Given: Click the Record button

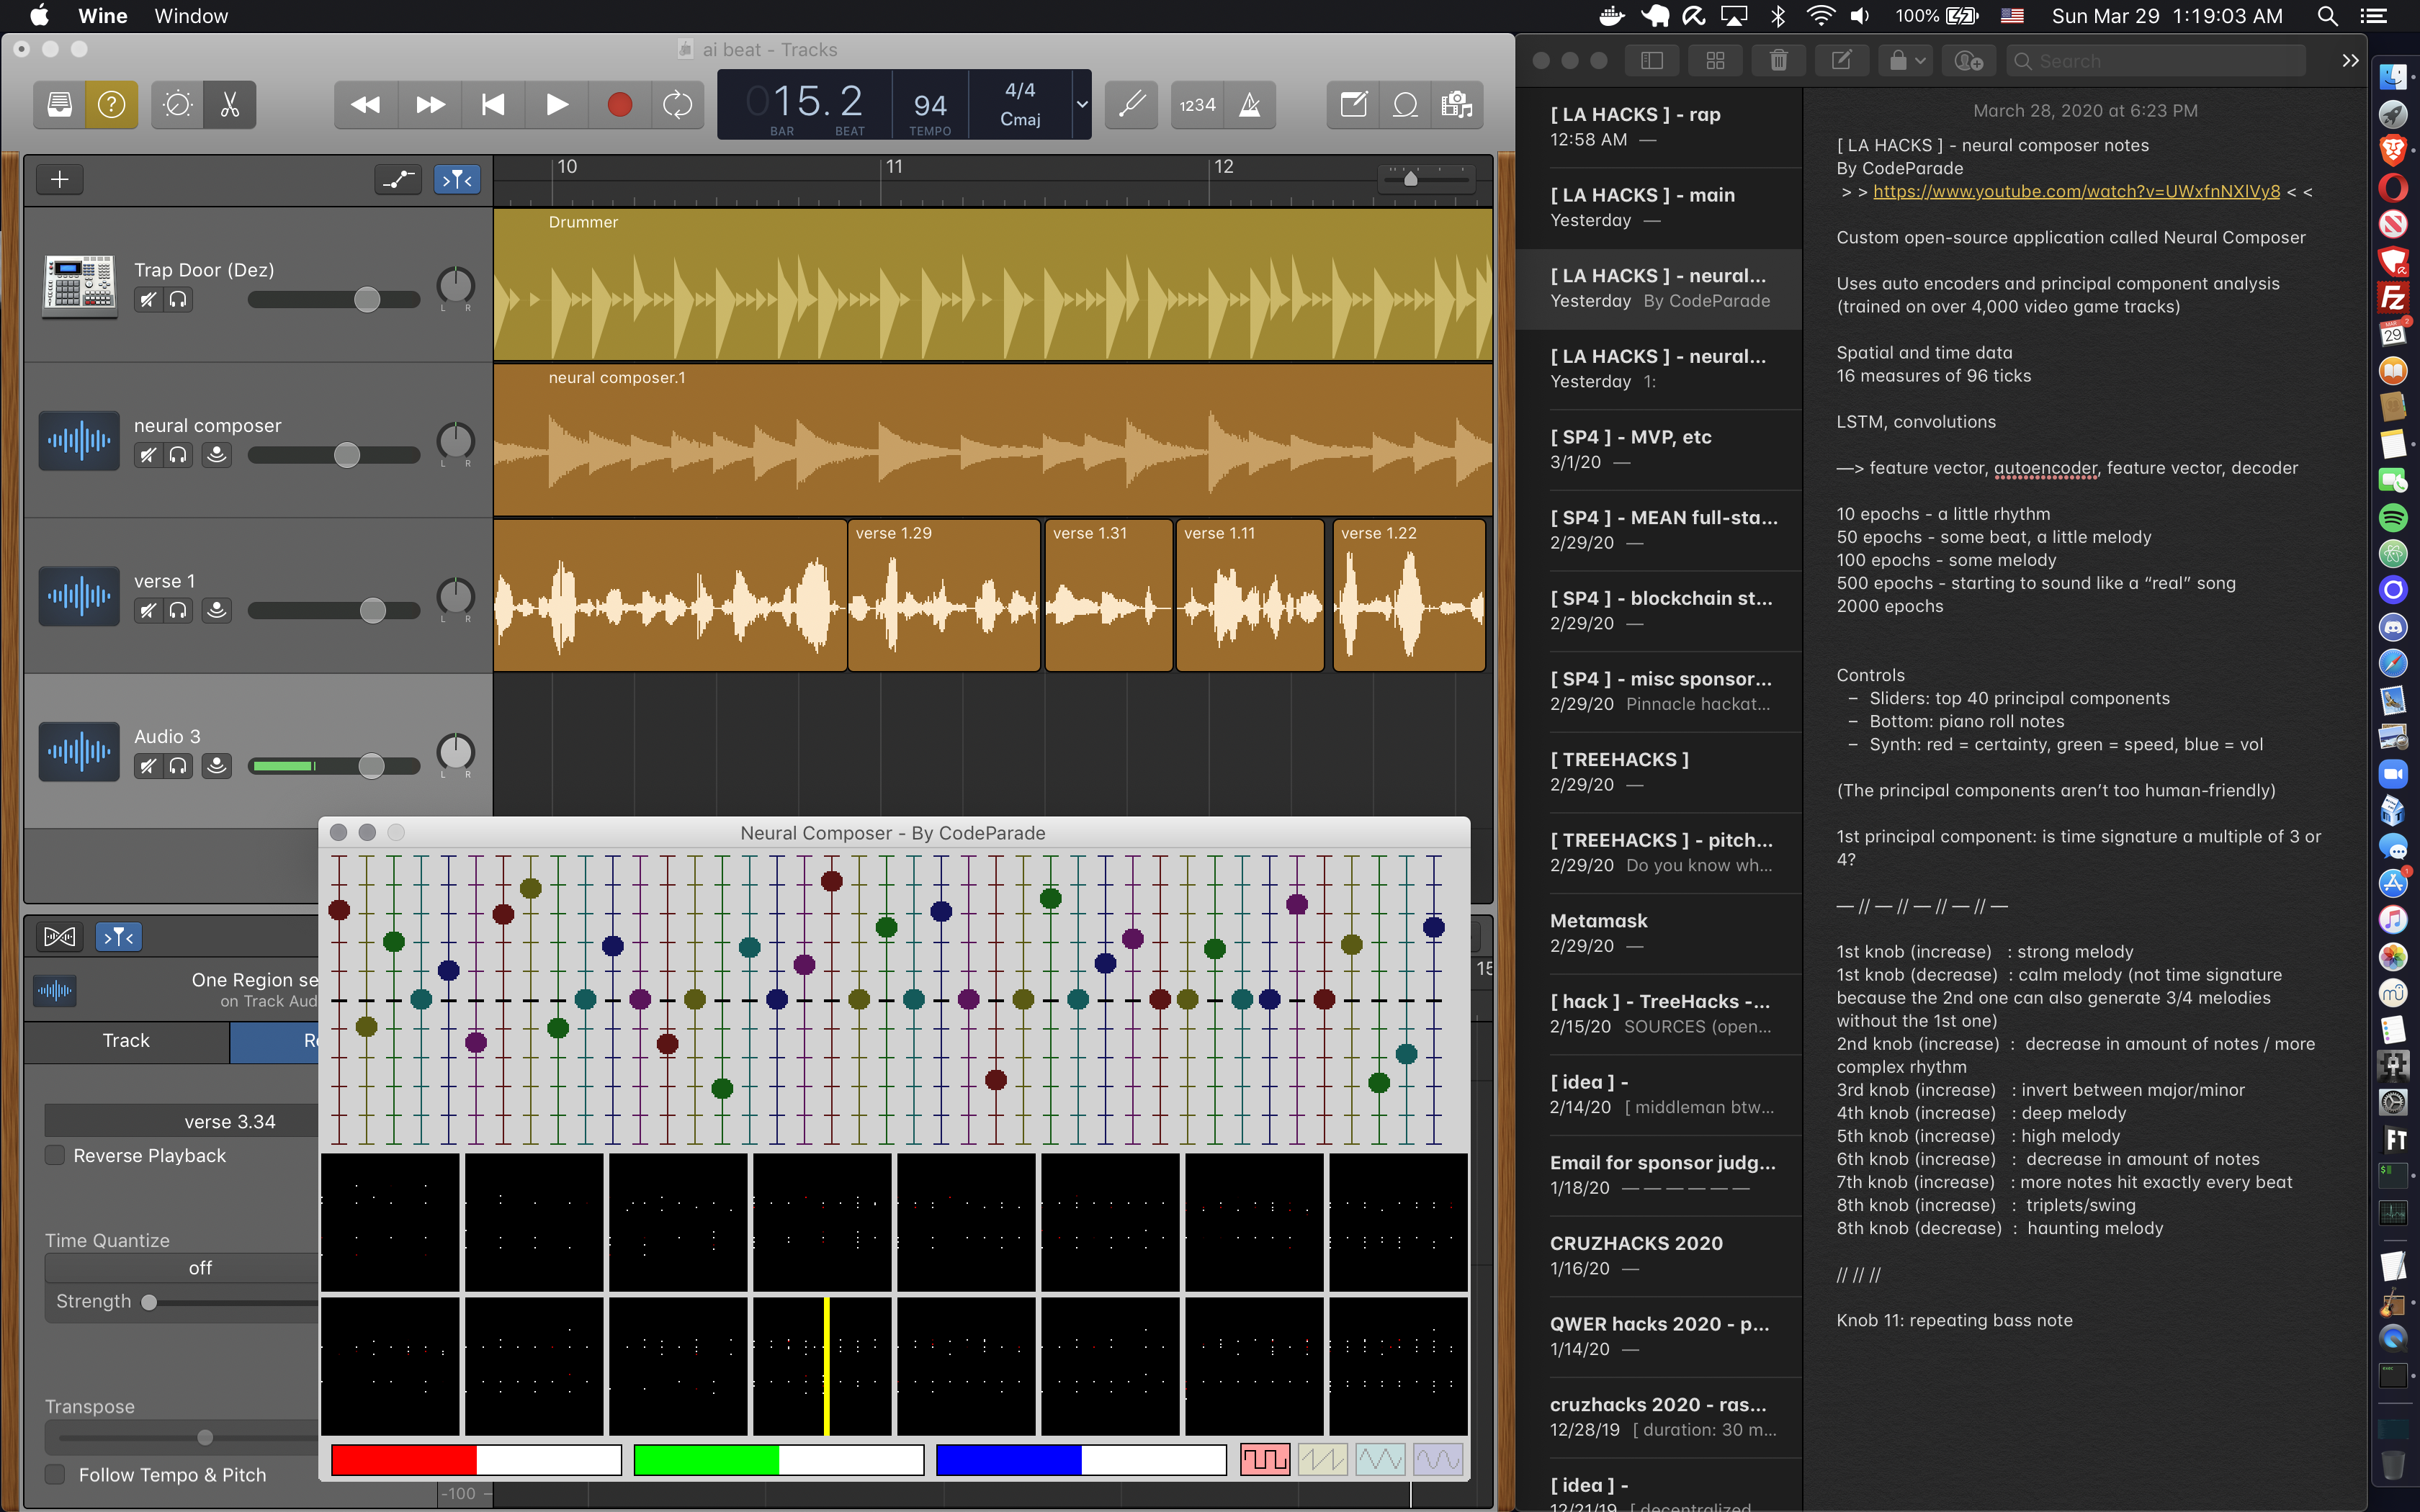Looking at the screenshot, I should (x=619, y=104).
